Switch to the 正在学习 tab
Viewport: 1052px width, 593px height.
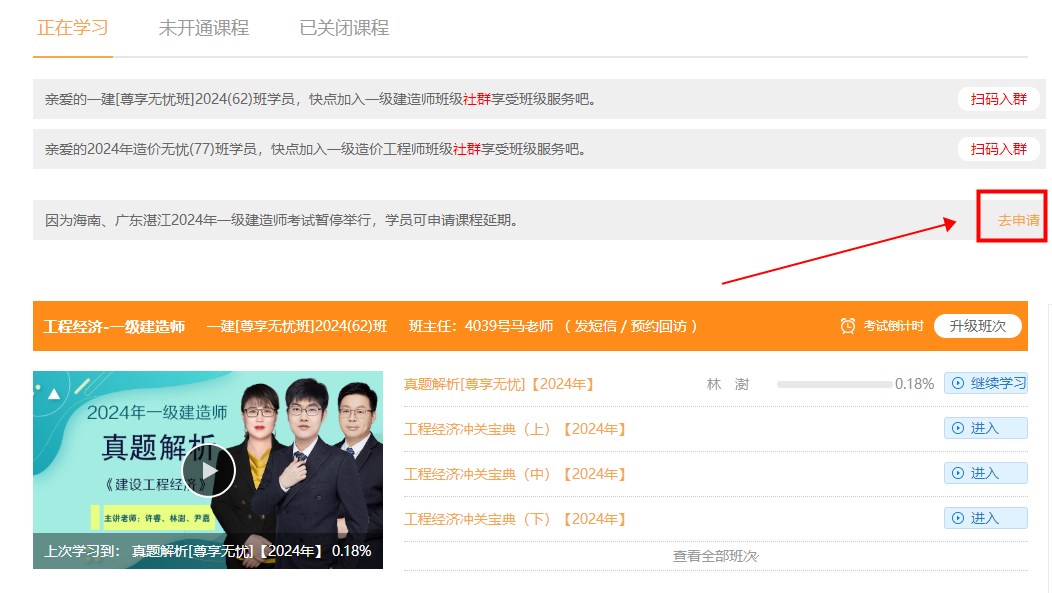tap(72, 28)
